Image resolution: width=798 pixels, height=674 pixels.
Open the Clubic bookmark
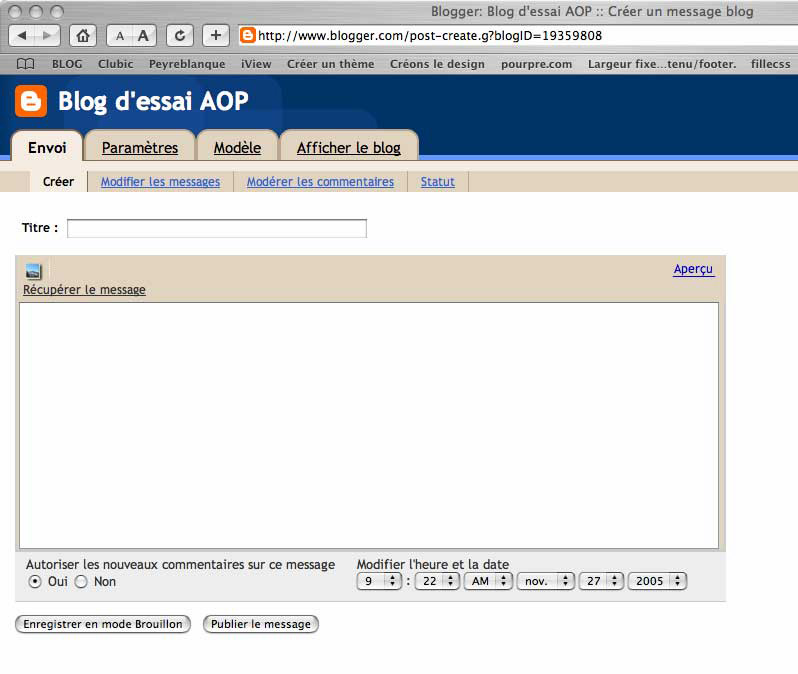click(116, 64)
